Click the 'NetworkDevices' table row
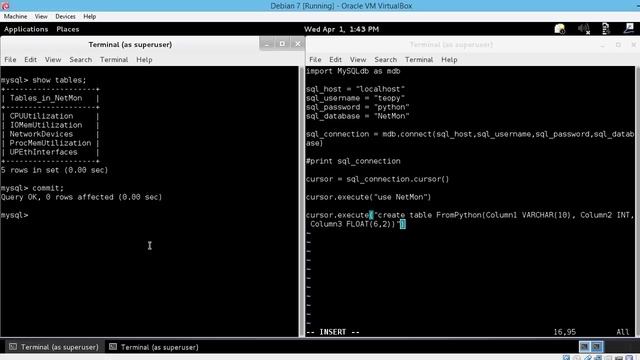Viewport: 640px width, 360px height. point(50,134)
